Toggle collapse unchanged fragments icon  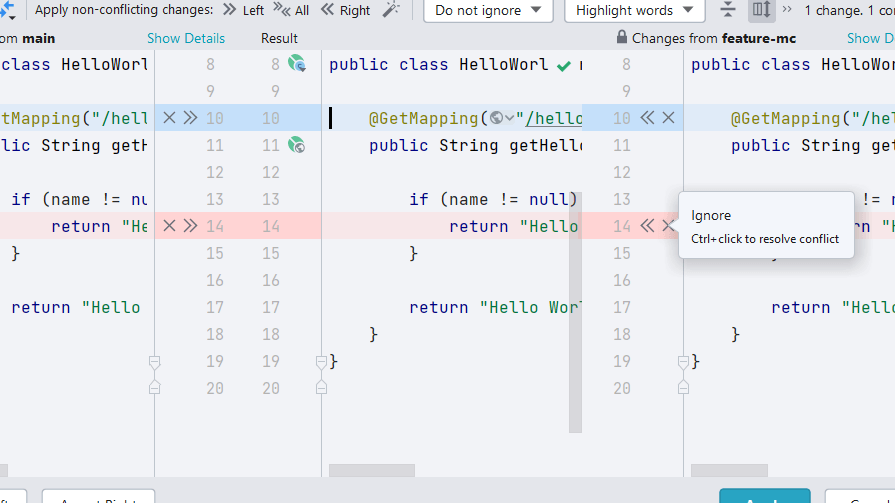[728, 10]
